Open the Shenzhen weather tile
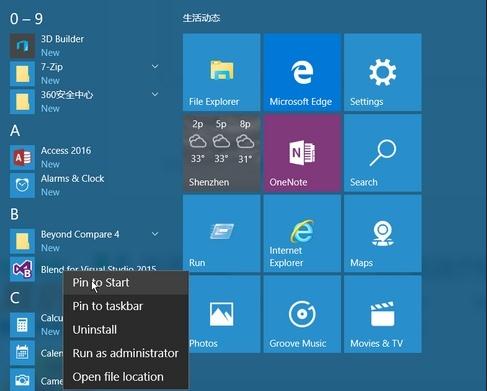 pyautogui.click(x=221, y=153)
